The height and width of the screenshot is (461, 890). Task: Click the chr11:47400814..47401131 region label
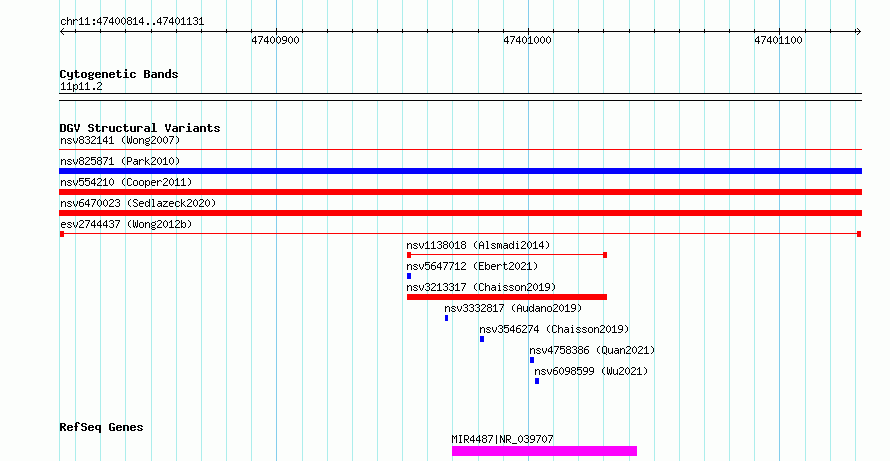pyautogui.click(x=132, y=22)
